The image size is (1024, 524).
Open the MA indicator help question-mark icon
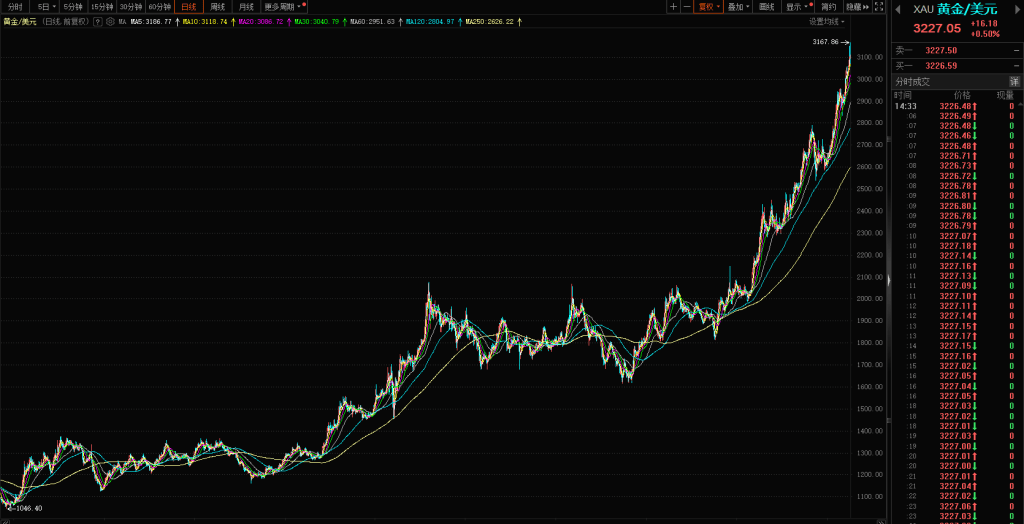coord(97,22)
